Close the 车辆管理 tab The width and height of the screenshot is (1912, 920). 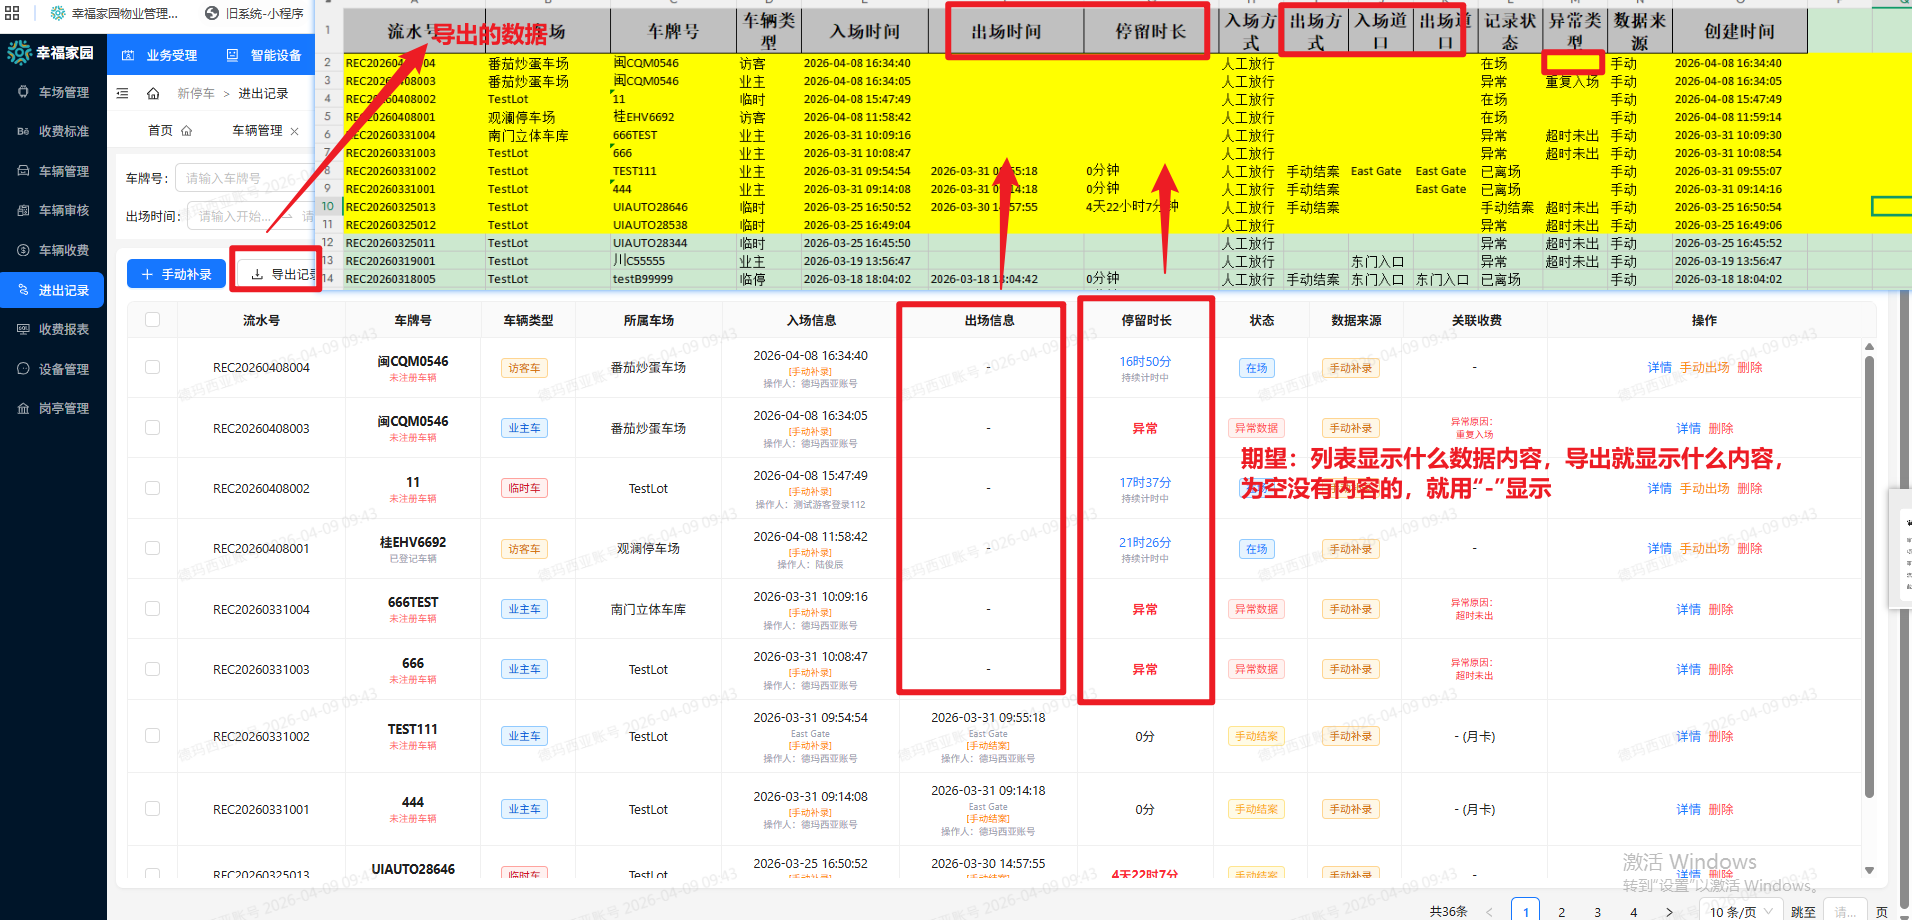[x=293, y=129]
